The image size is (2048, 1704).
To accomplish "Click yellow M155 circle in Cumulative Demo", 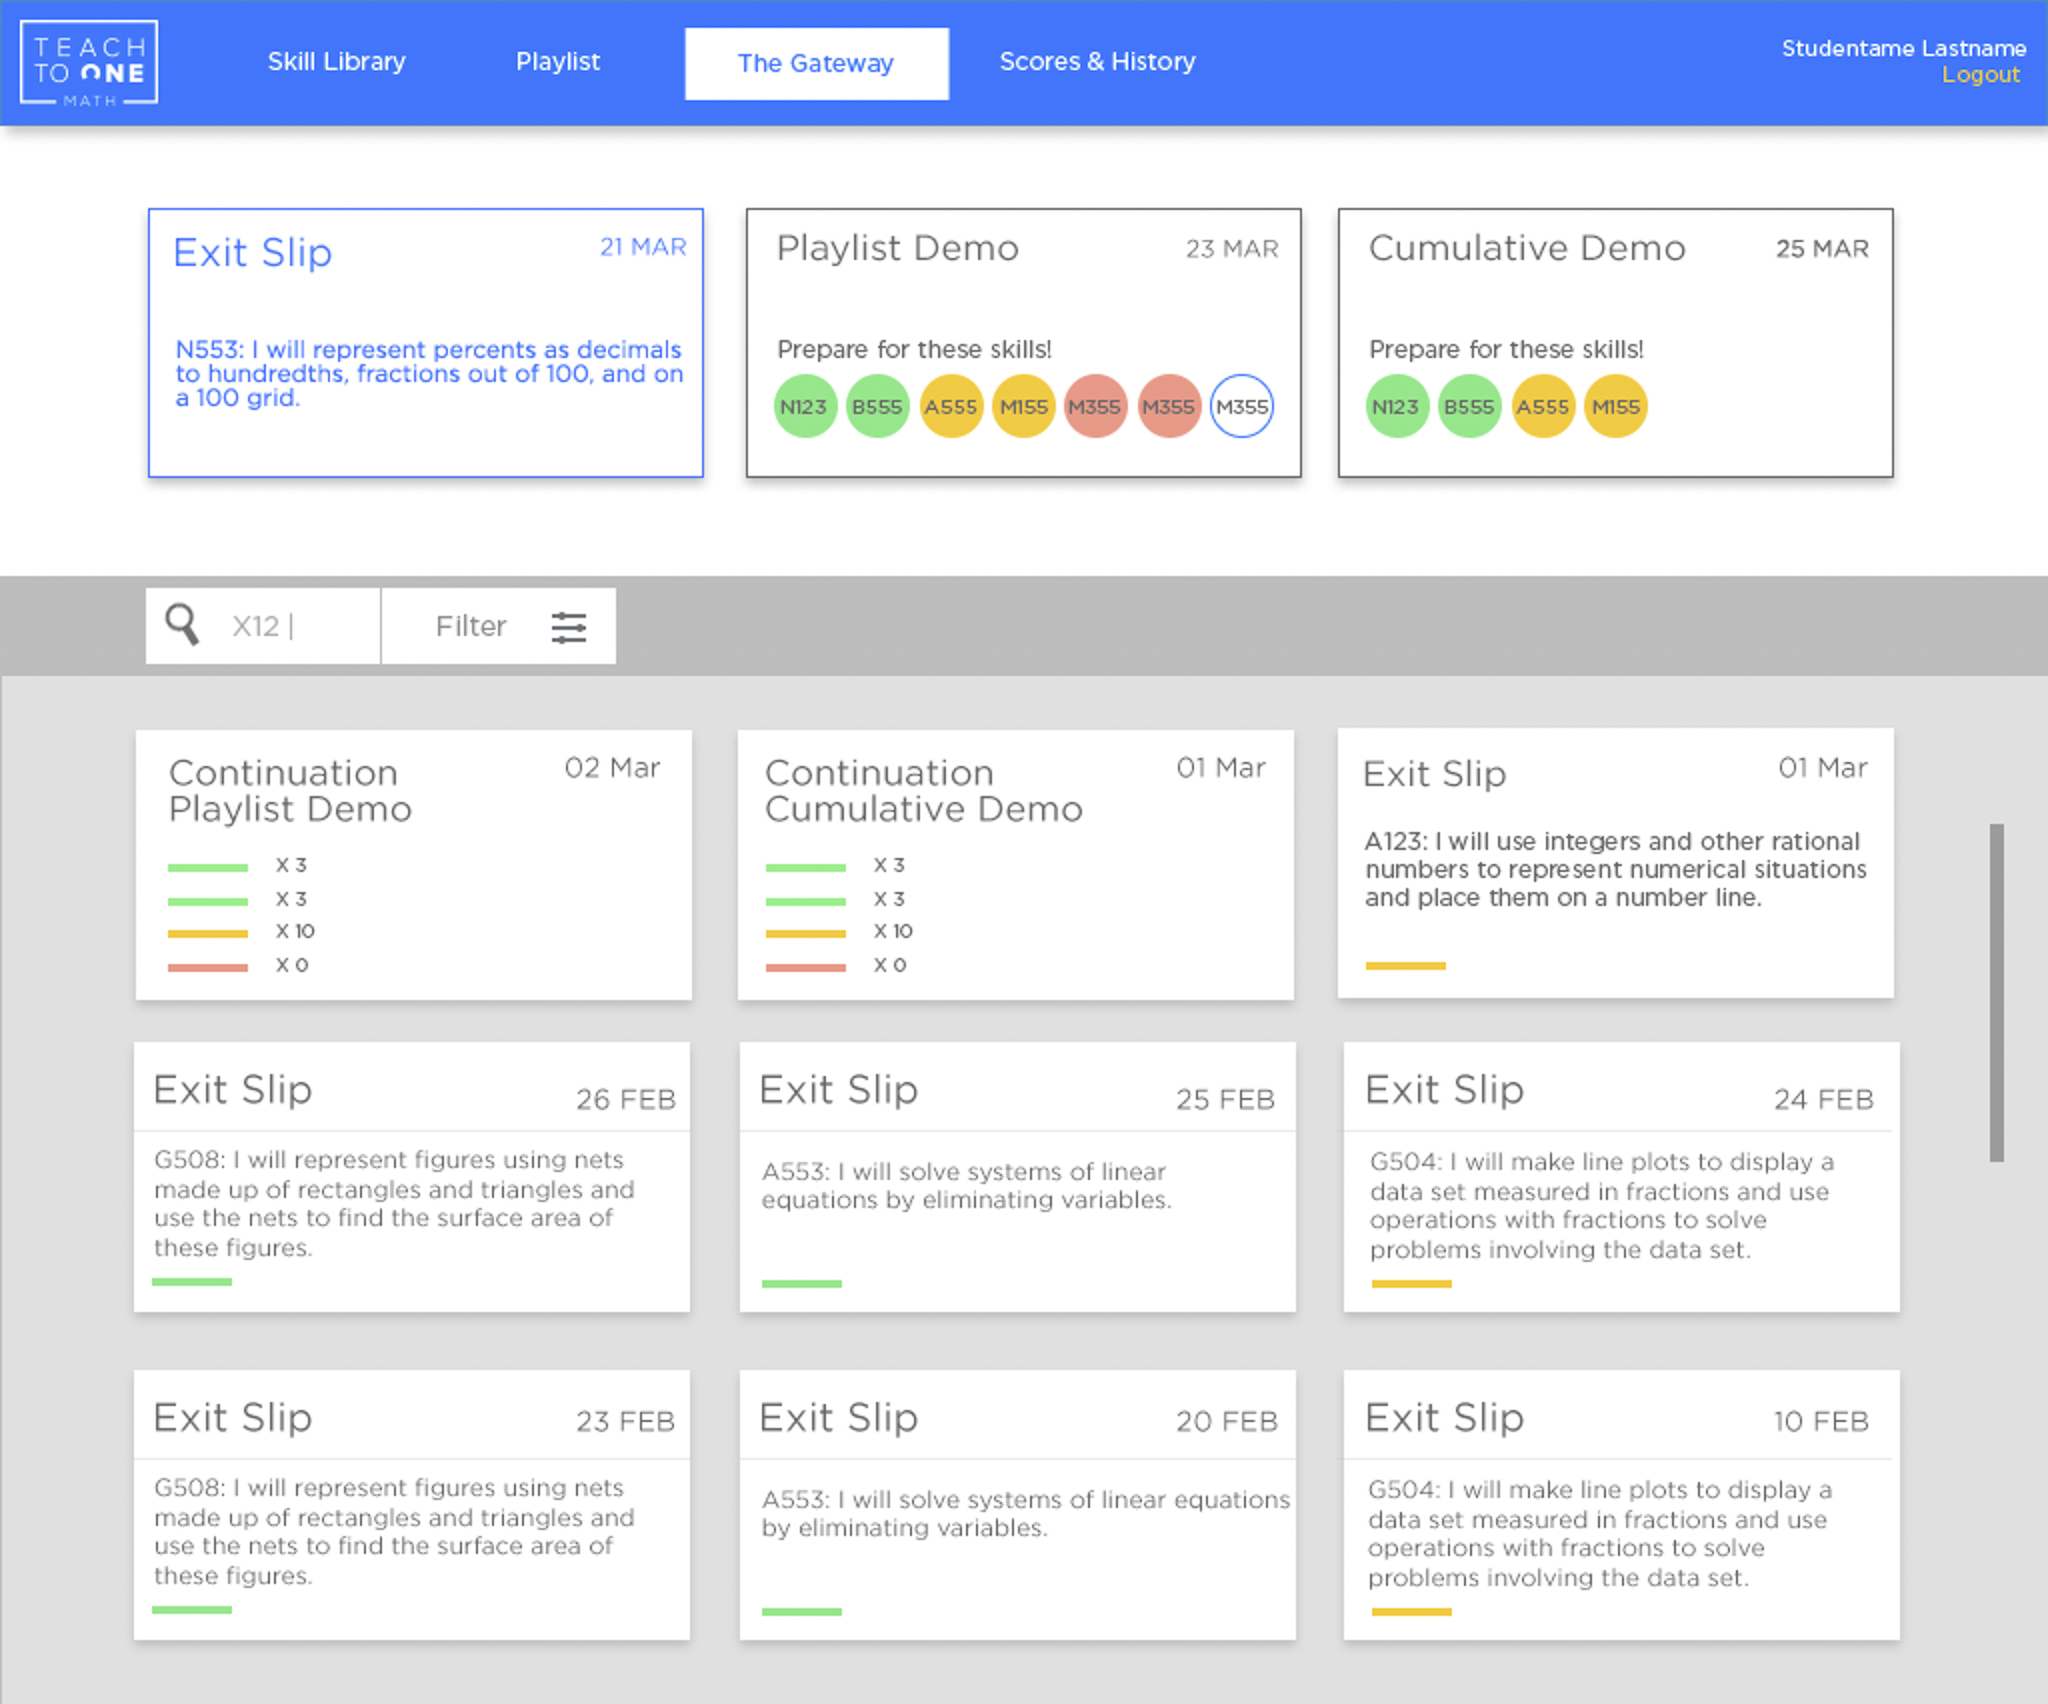I will coord(1615,407).
